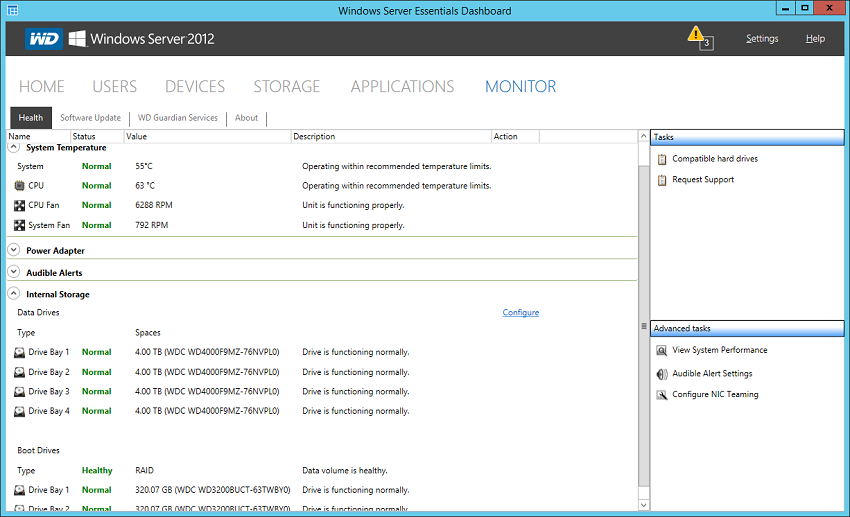Click the Tasks panel header
The height and width of the screenshot is (517, 850).
pos(747,137)
